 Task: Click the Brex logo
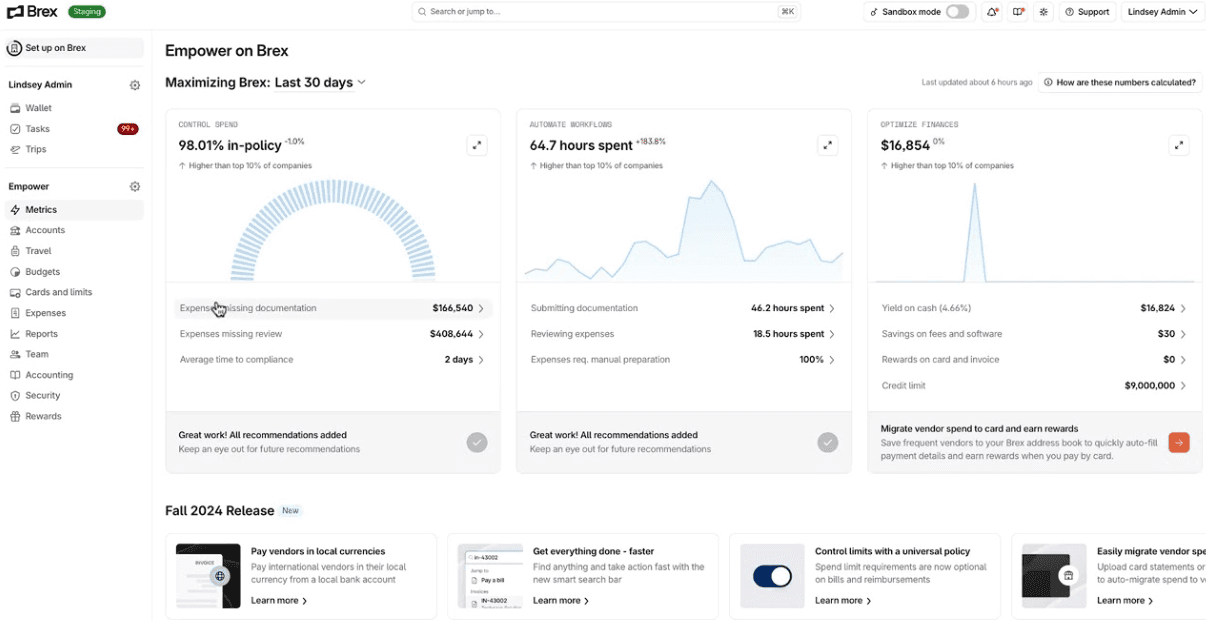pyautogui.click(x=32, y=12)
